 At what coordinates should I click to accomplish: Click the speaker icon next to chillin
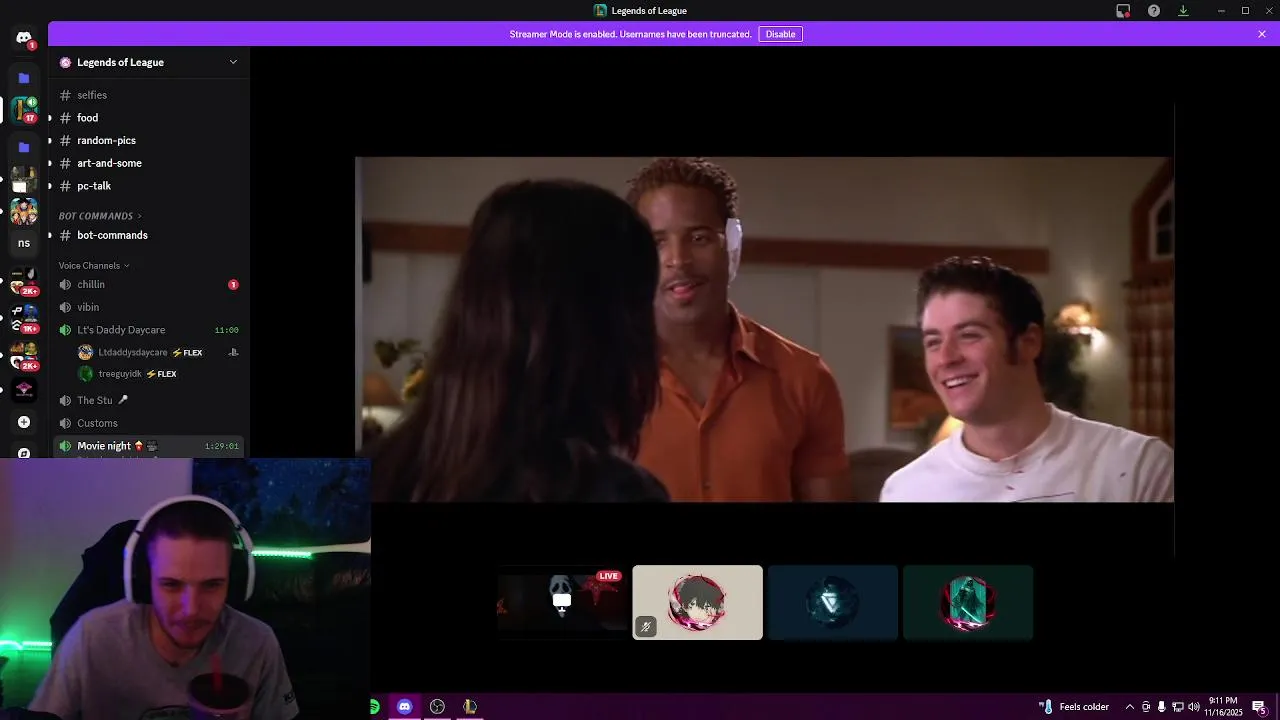coord(65,285)
